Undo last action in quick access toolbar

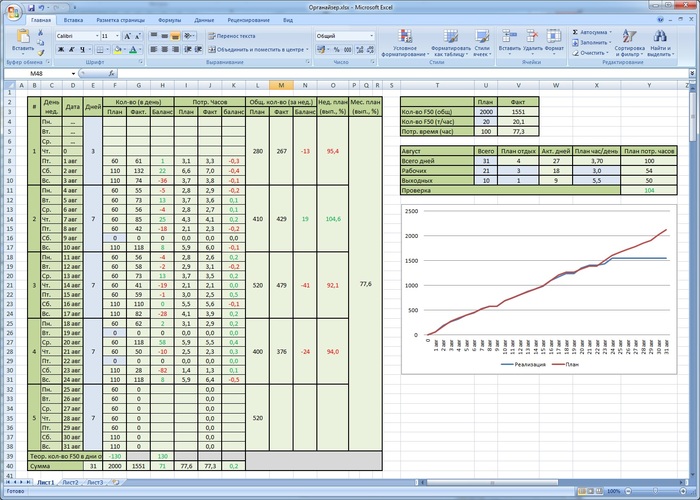pos(42,8)
